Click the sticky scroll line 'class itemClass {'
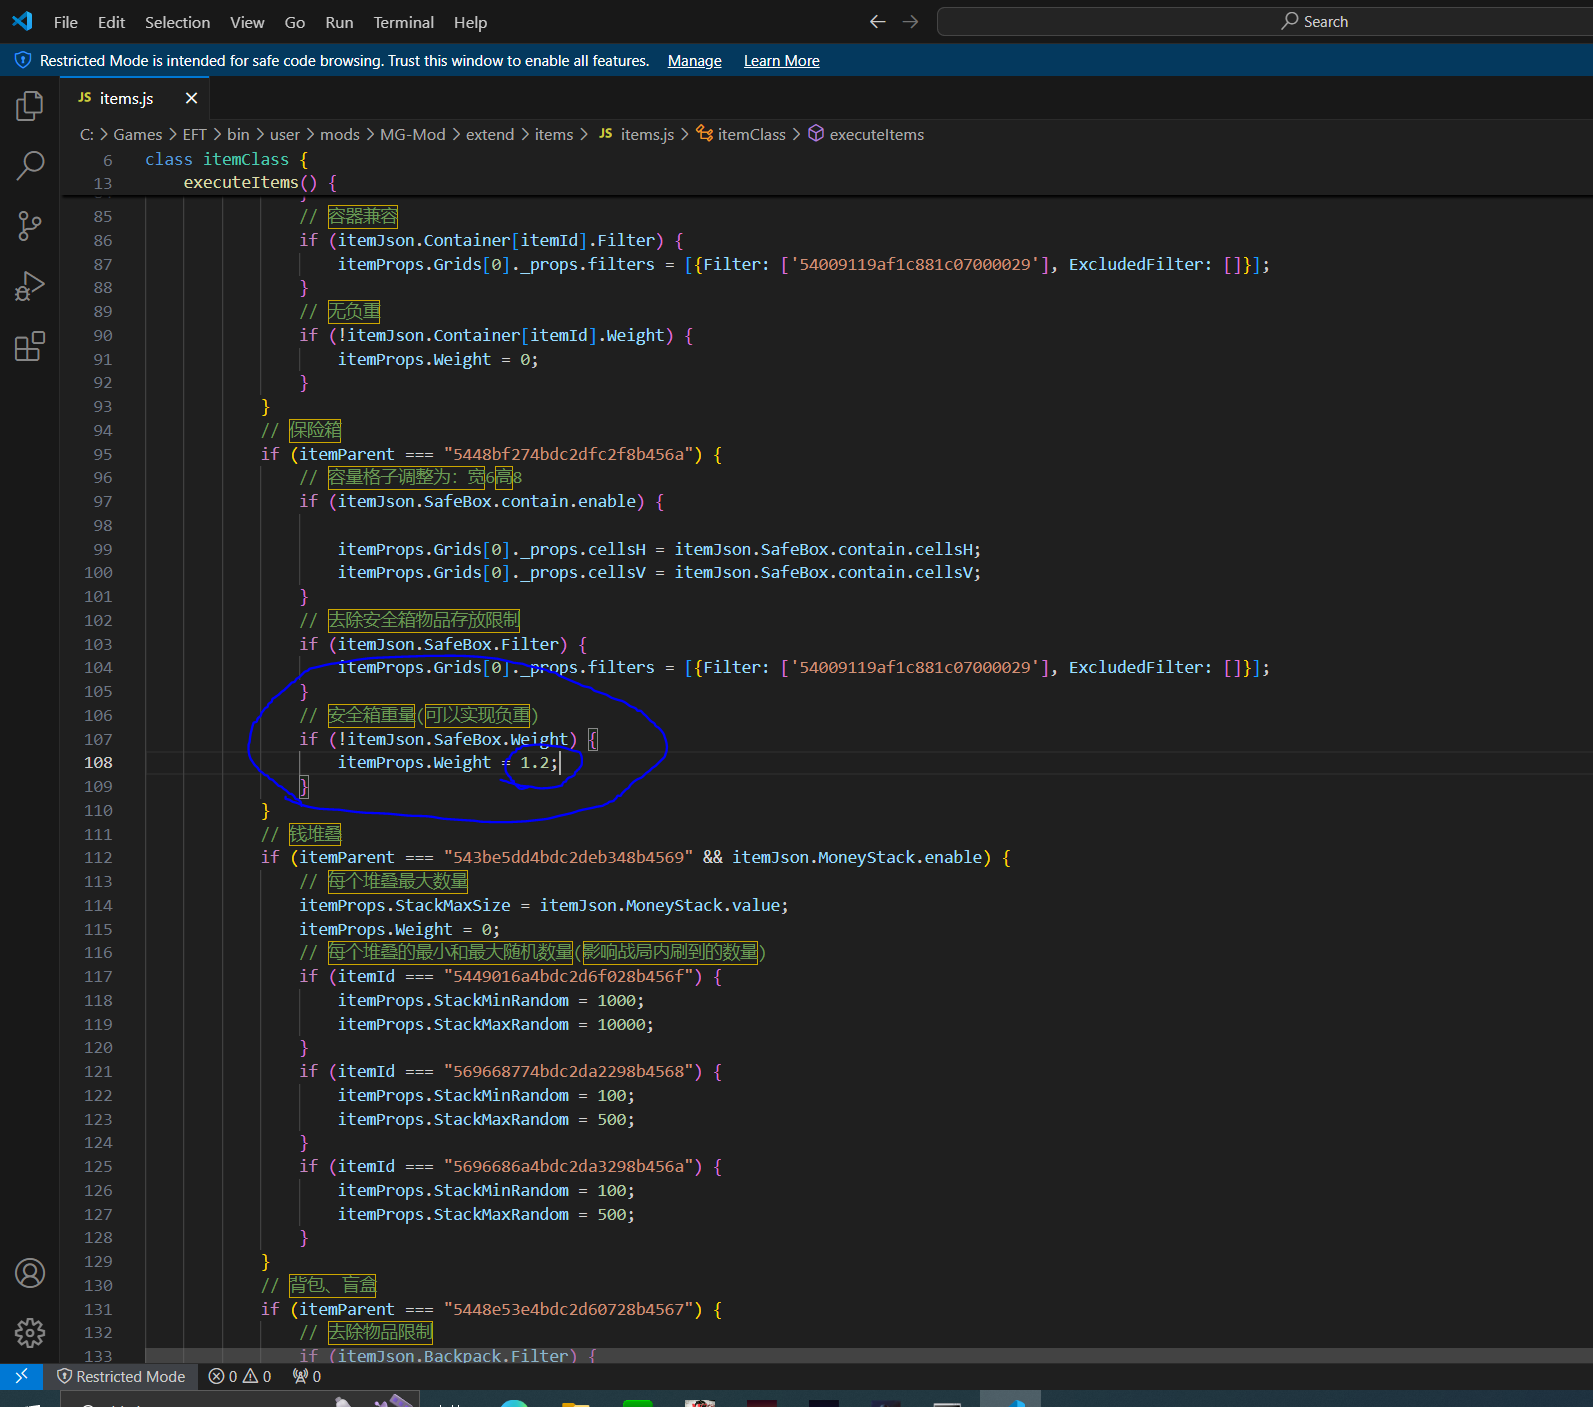The width and height of the screenshot is (1593, 1407). [x=227, y=160]
